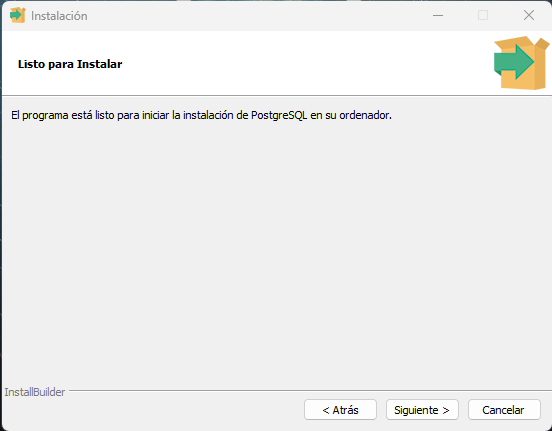The width and height of the screenshot is (552, 431).
Task: Click the large package box logo in header
Action: click(522, 63)
